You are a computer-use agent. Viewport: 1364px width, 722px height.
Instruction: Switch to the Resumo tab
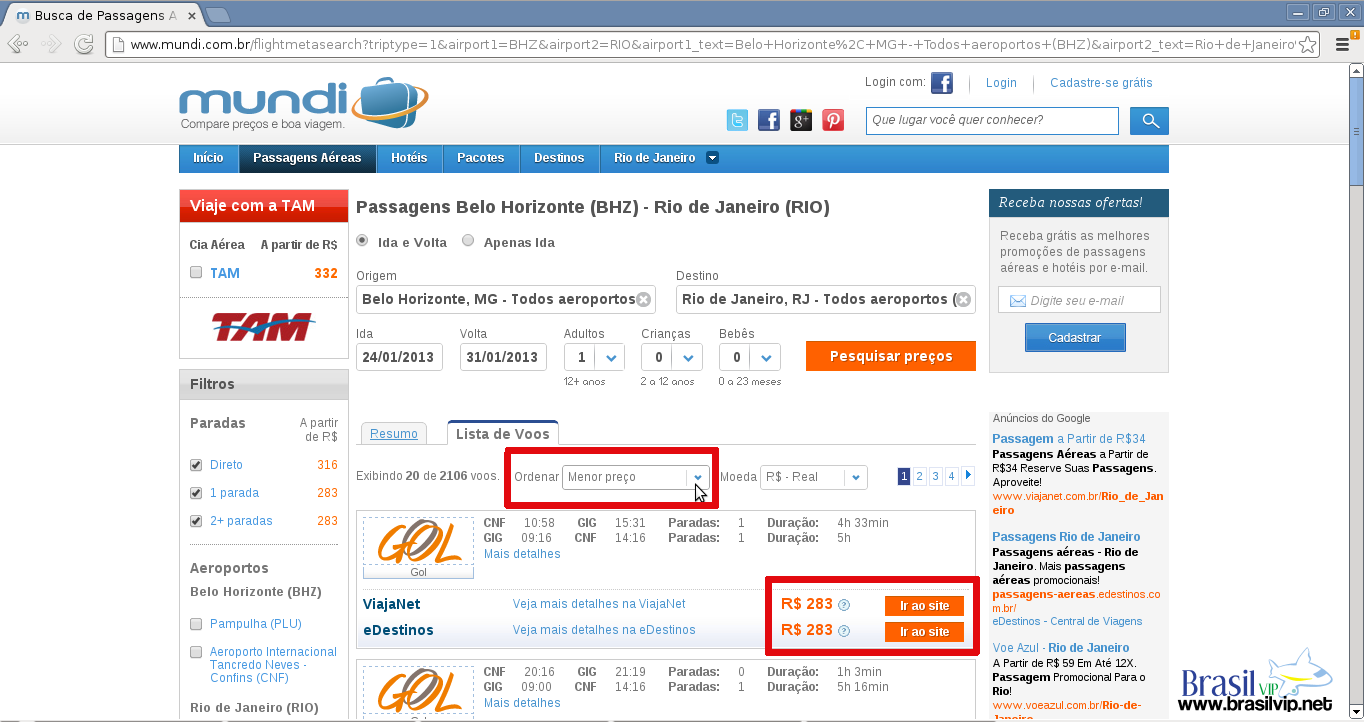(394, 434)
